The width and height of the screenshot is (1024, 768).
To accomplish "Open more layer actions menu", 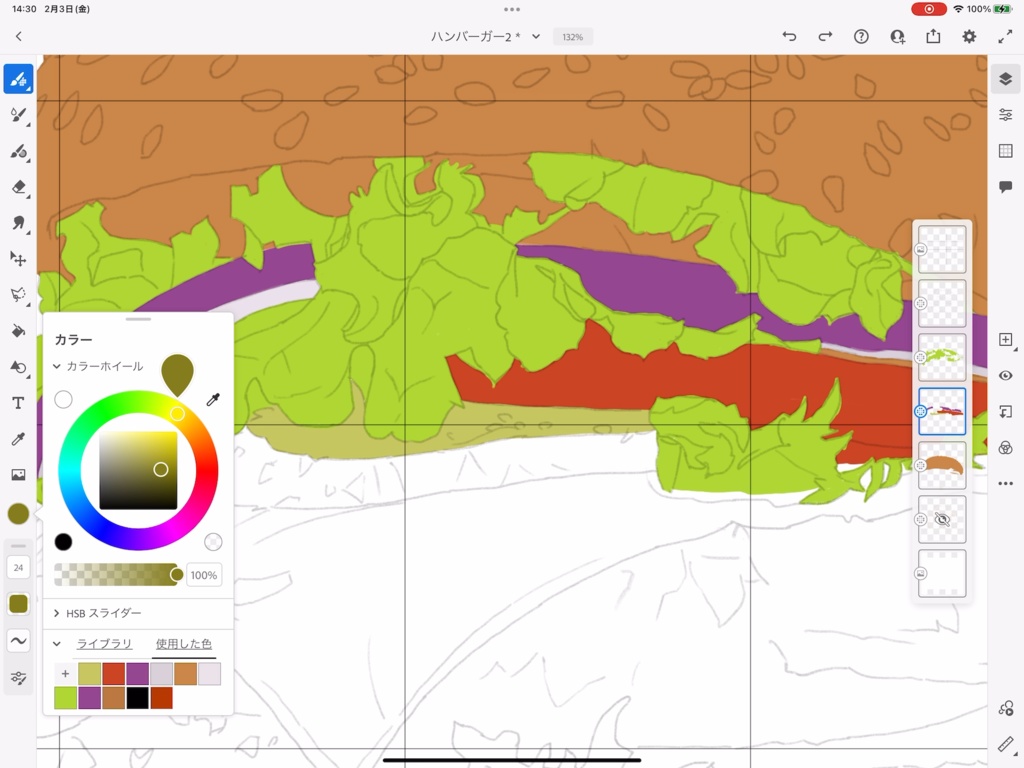I will 1006,483.
